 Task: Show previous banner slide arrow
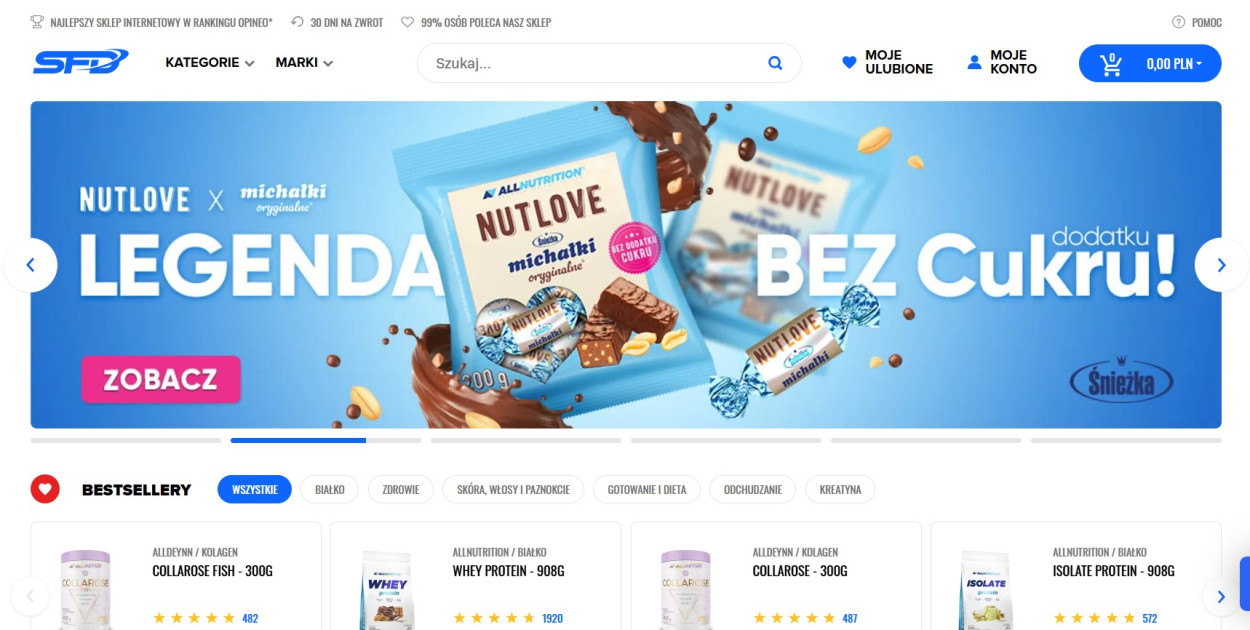pyautogui.click(x=30, y=265)
